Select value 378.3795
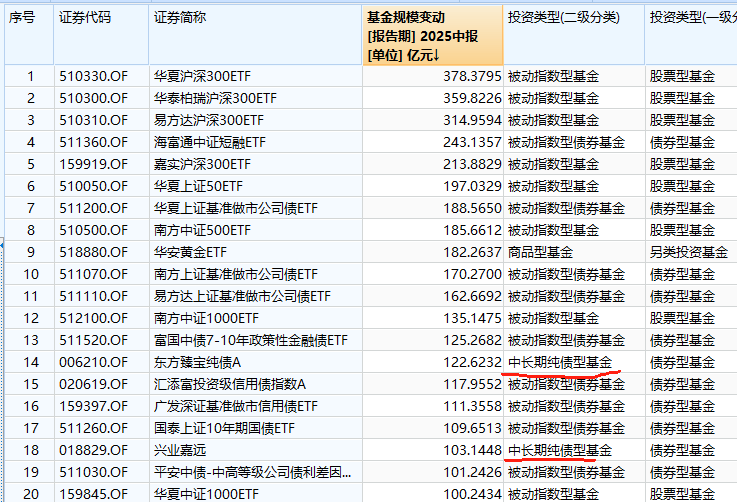This screenshot has width=737, height=502. click(x=472, y=76)
